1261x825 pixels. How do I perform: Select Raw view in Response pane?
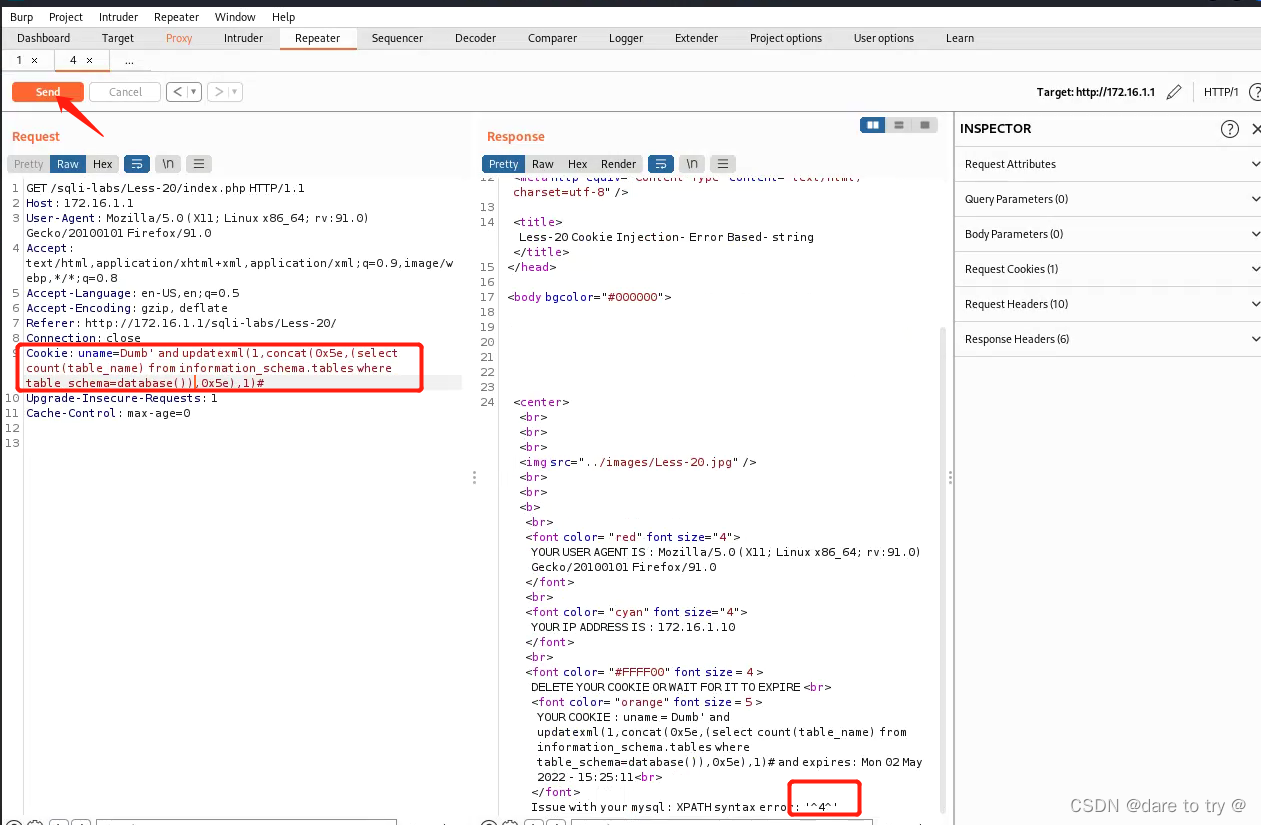point(543,164)
